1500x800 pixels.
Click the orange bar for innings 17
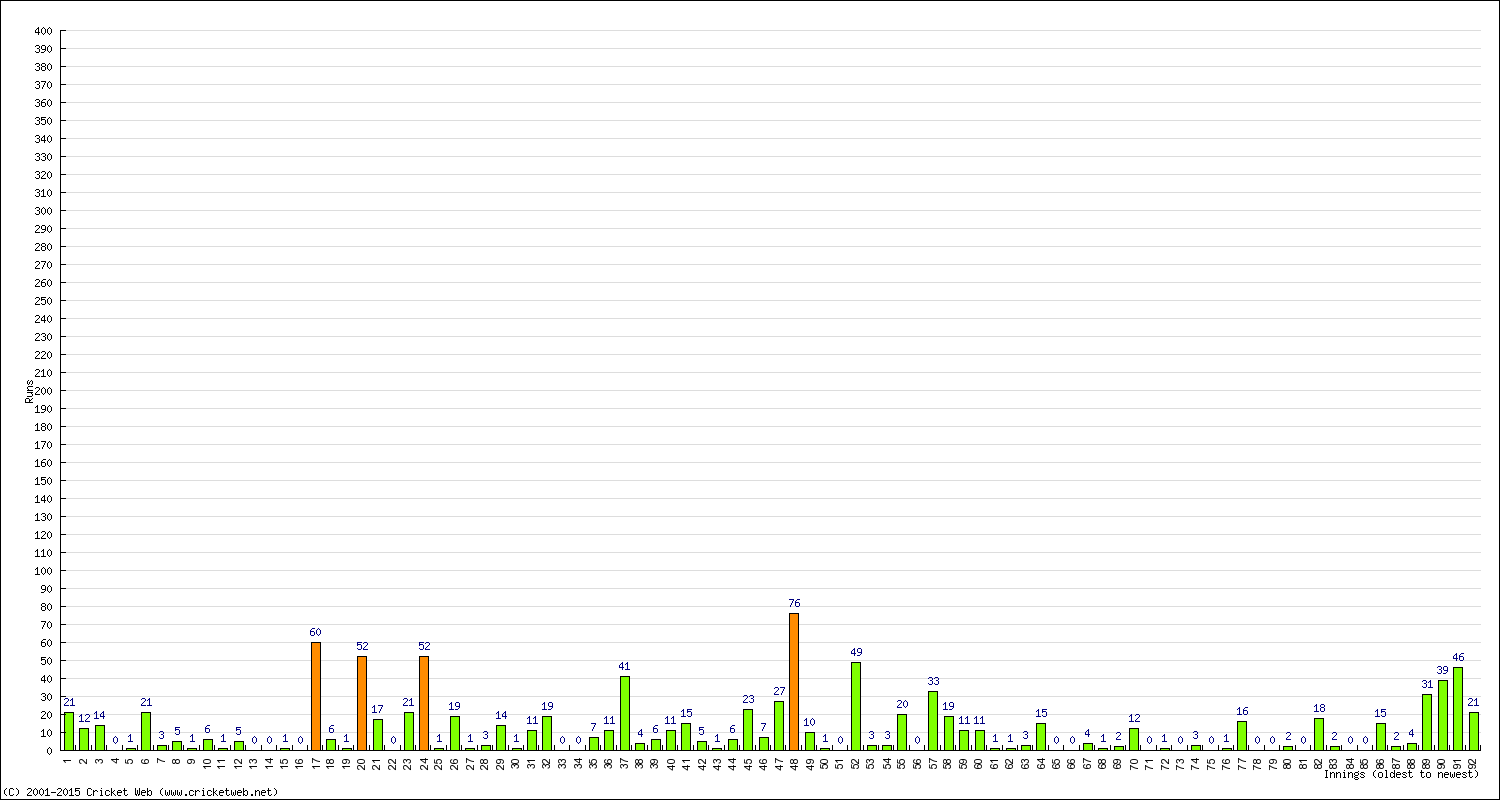click(316, 696)
